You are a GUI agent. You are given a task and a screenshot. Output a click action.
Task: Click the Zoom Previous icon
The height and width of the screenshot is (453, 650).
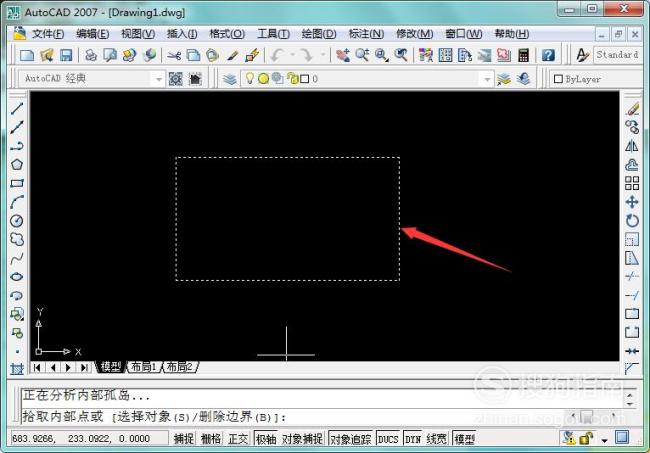point(401,55)
